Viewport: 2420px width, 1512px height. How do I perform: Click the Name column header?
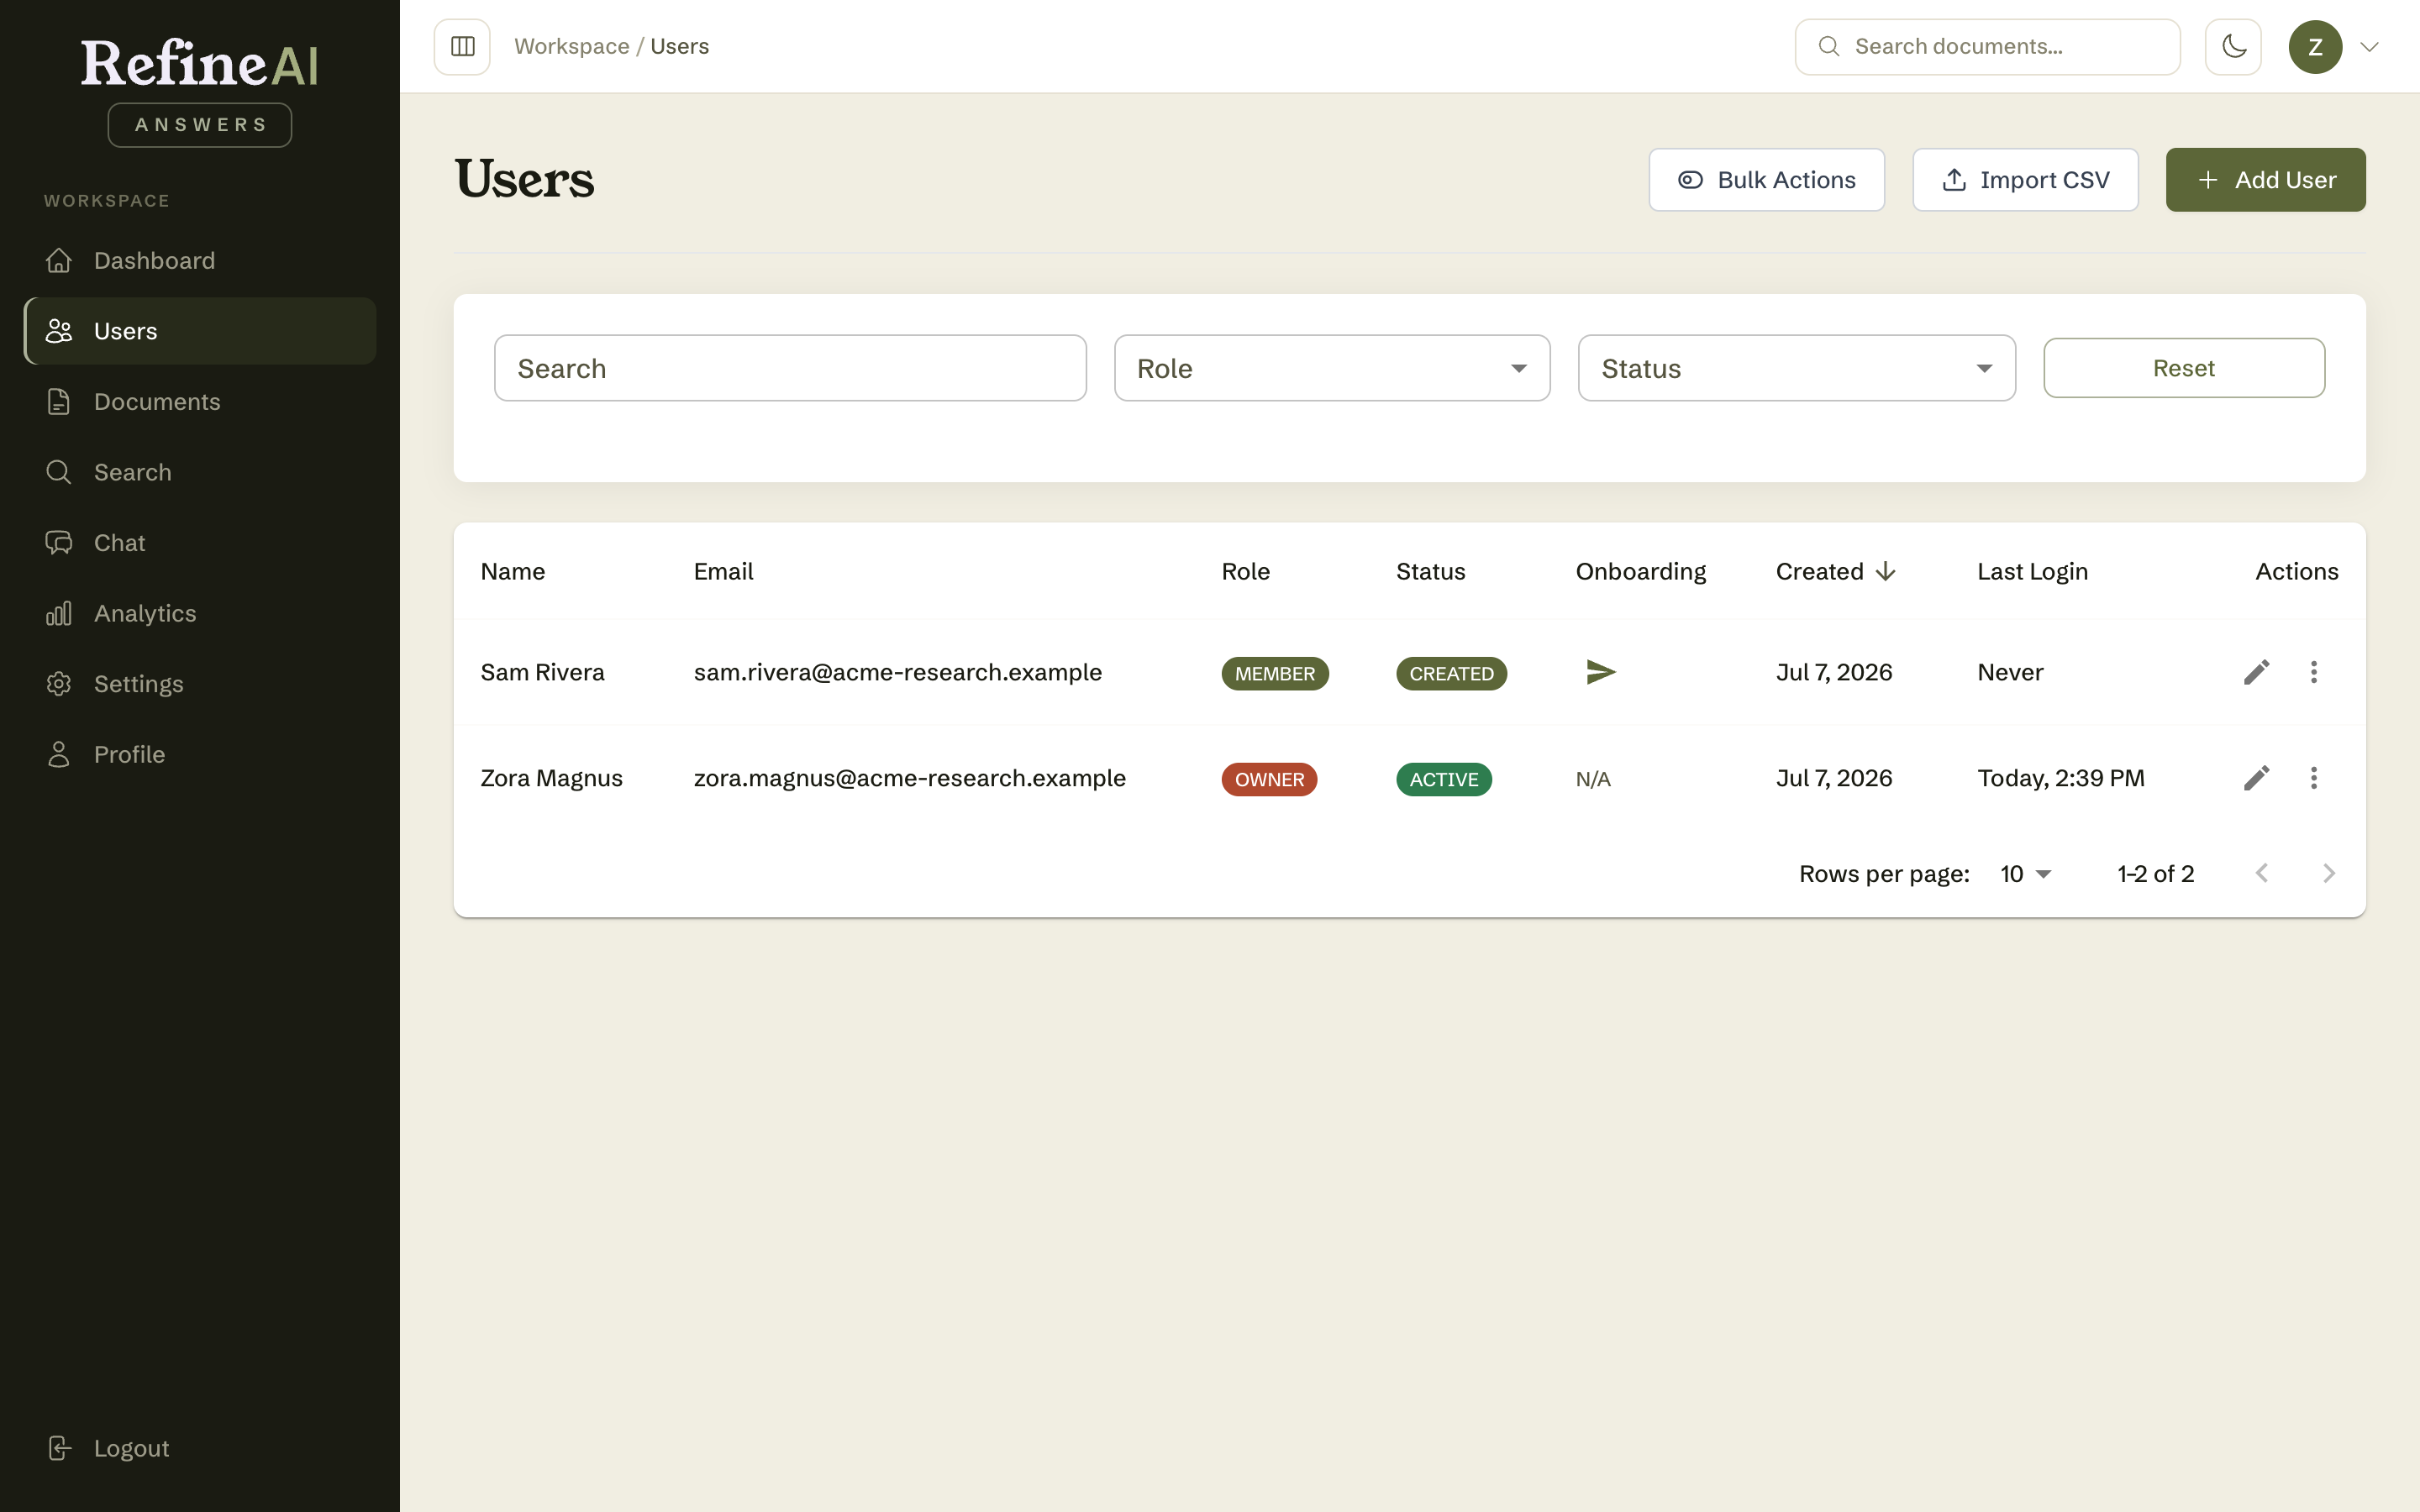coord(513,572)
